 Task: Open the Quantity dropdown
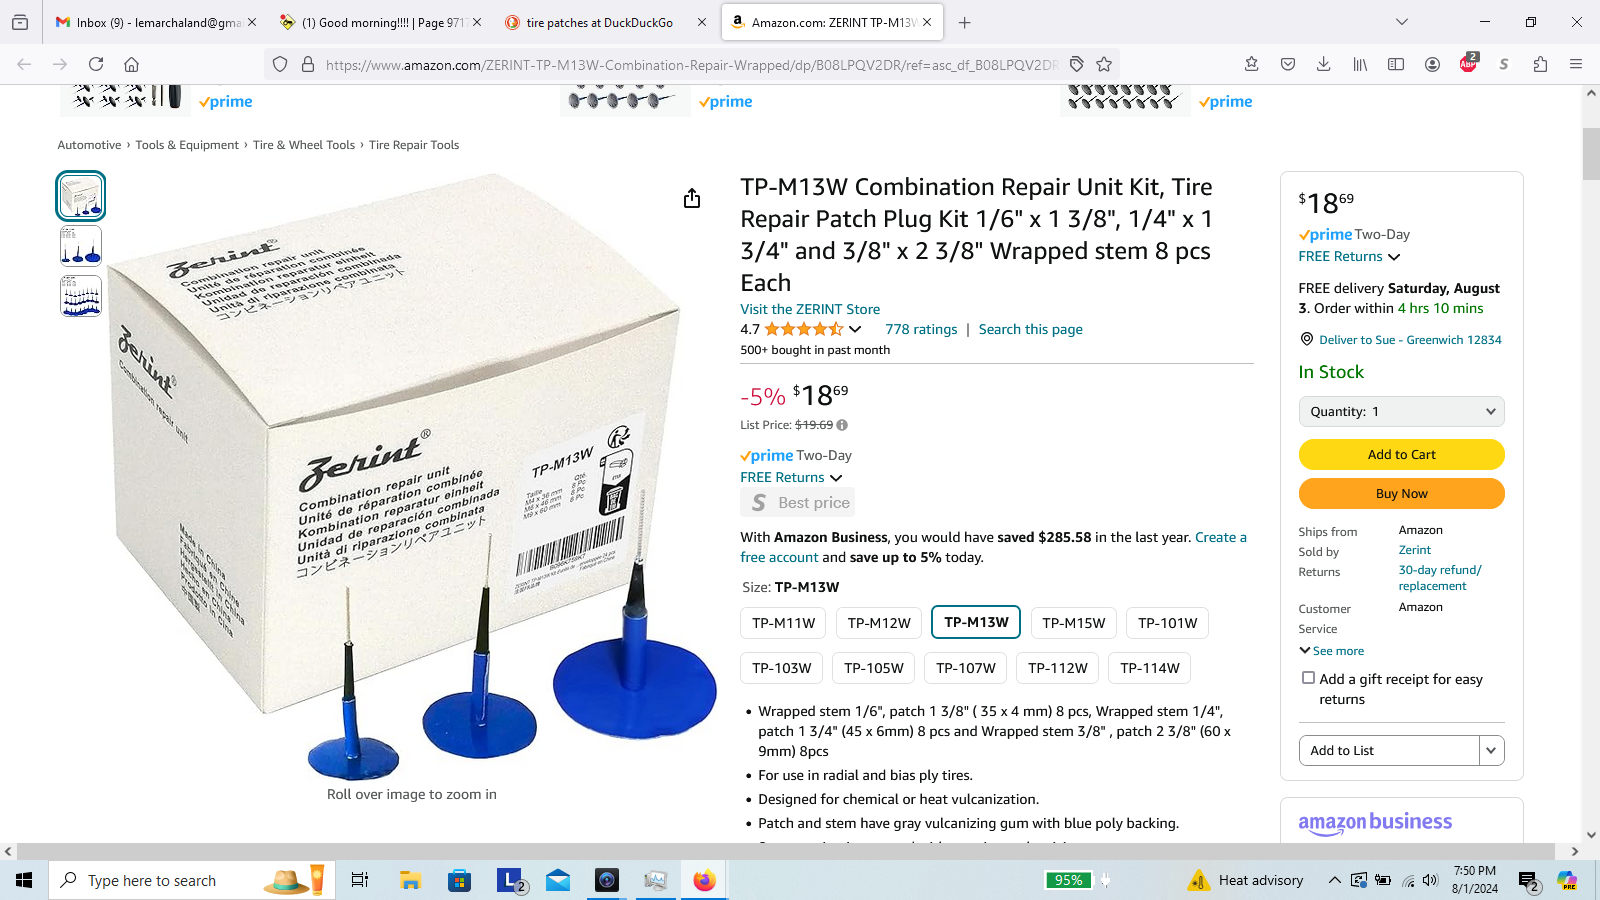(x=1401, y=411)
